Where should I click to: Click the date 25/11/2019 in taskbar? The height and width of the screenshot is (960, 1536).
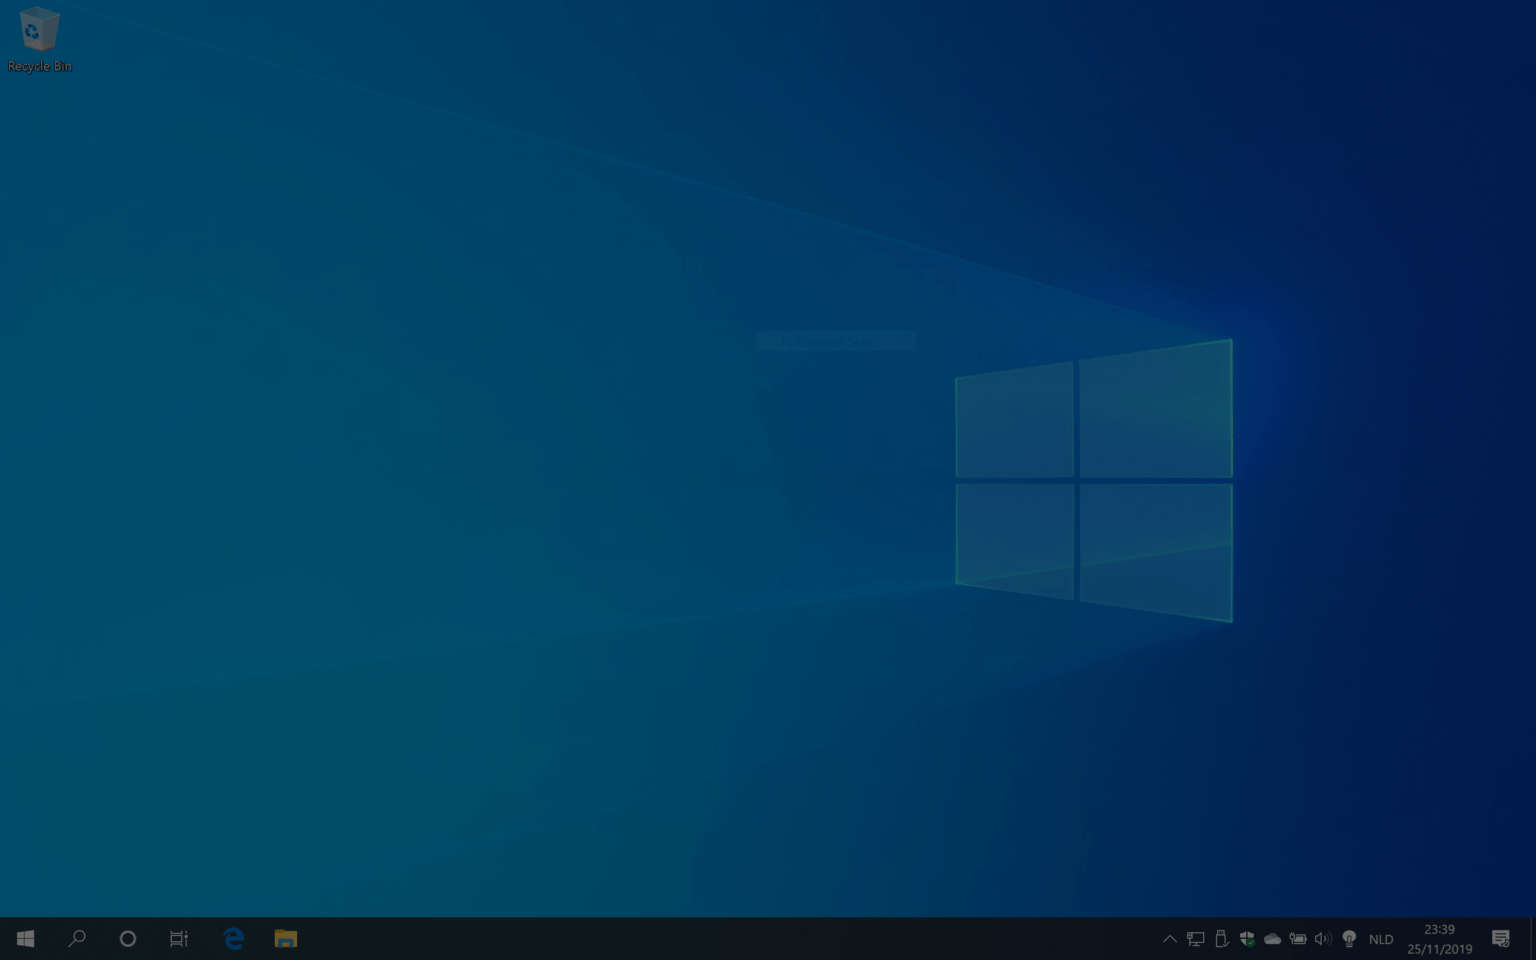(1438, 948)
